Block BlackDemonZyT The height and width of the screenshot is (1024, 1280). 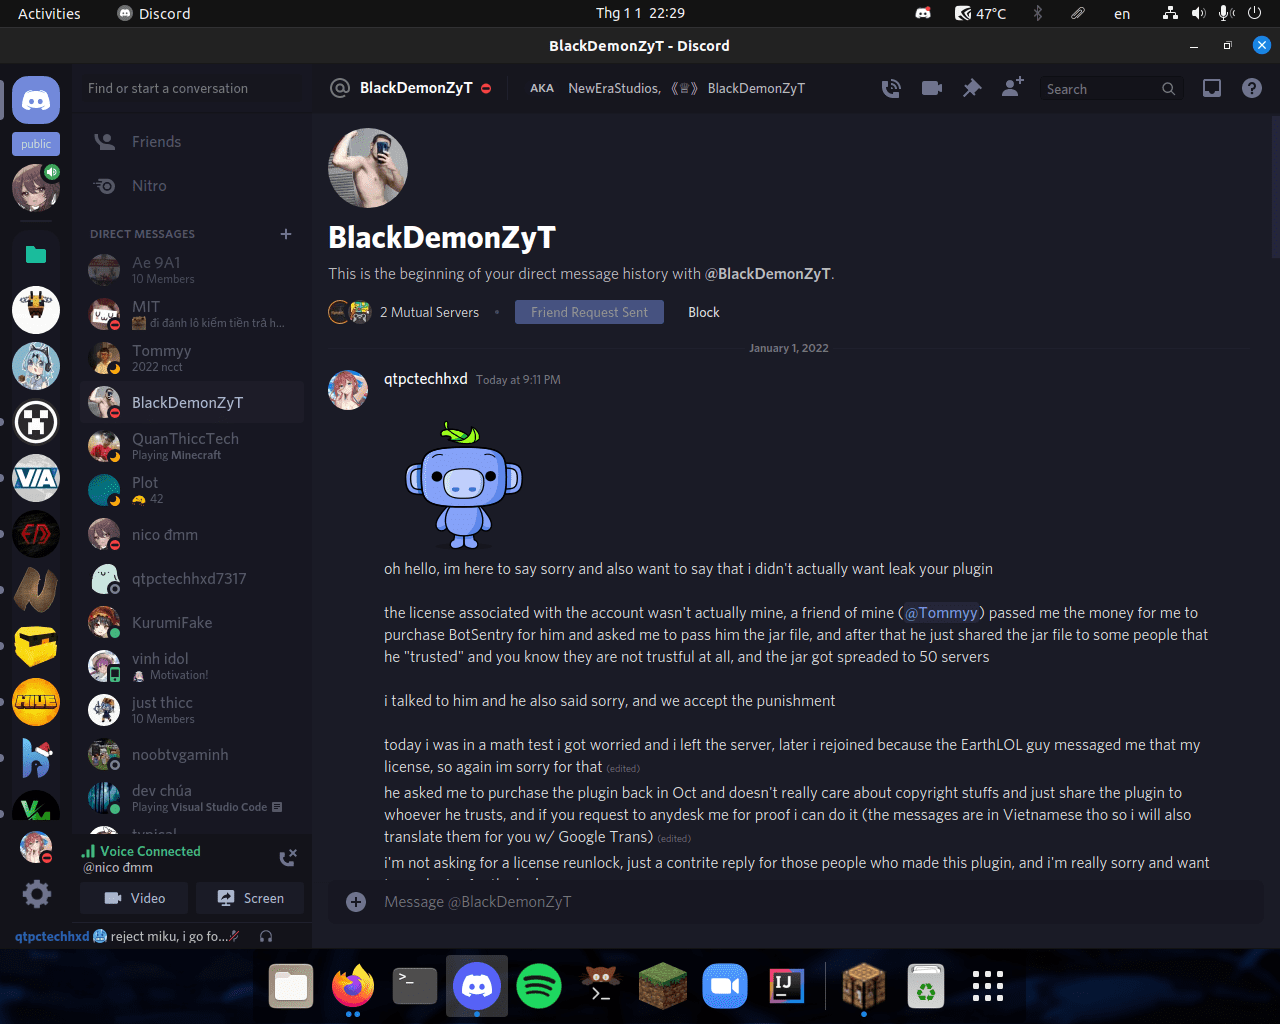pos(704,312)
